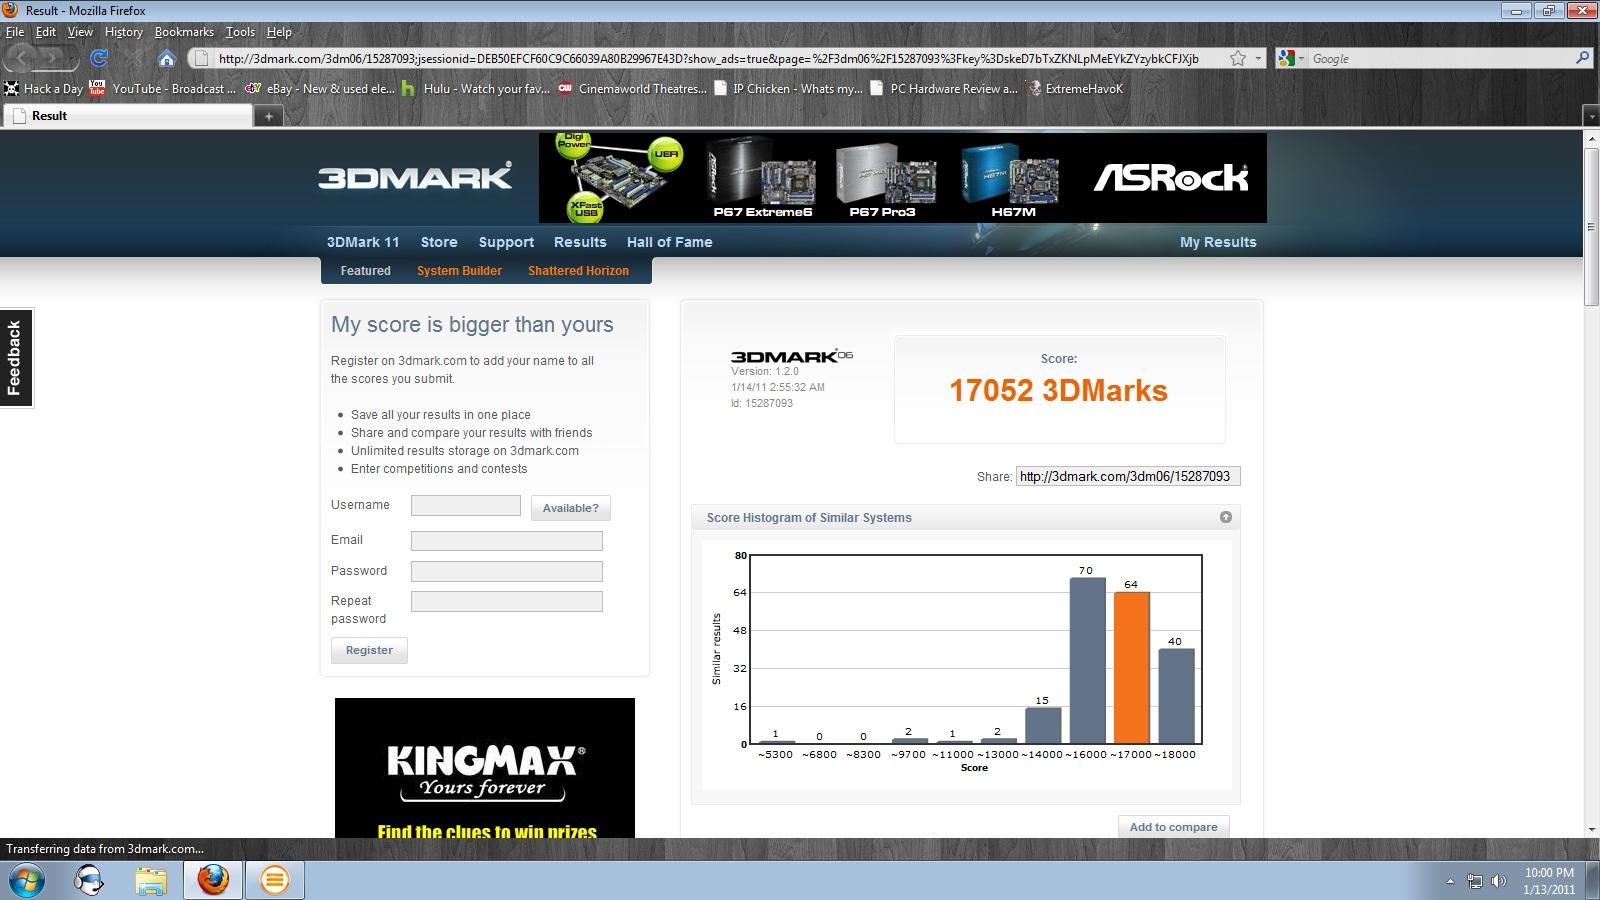This screenshot has width=1600, height=900.
Task: Click the ~18000 histogram bar labeled 40
Action: pyautogui.click(x=1177, y=697)
